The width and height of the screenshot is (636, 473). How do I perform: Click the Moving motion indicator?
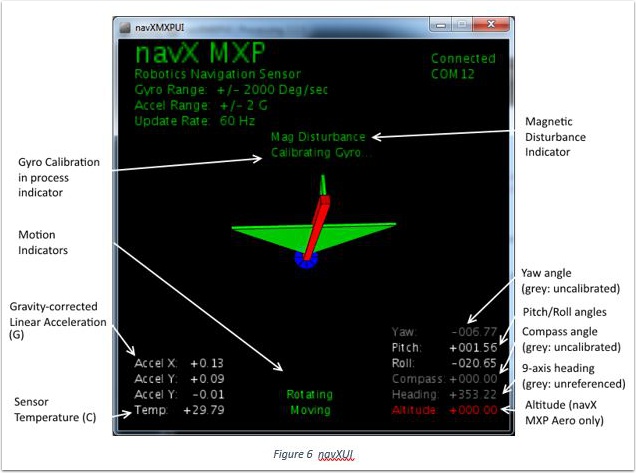(x=310, y=410)
